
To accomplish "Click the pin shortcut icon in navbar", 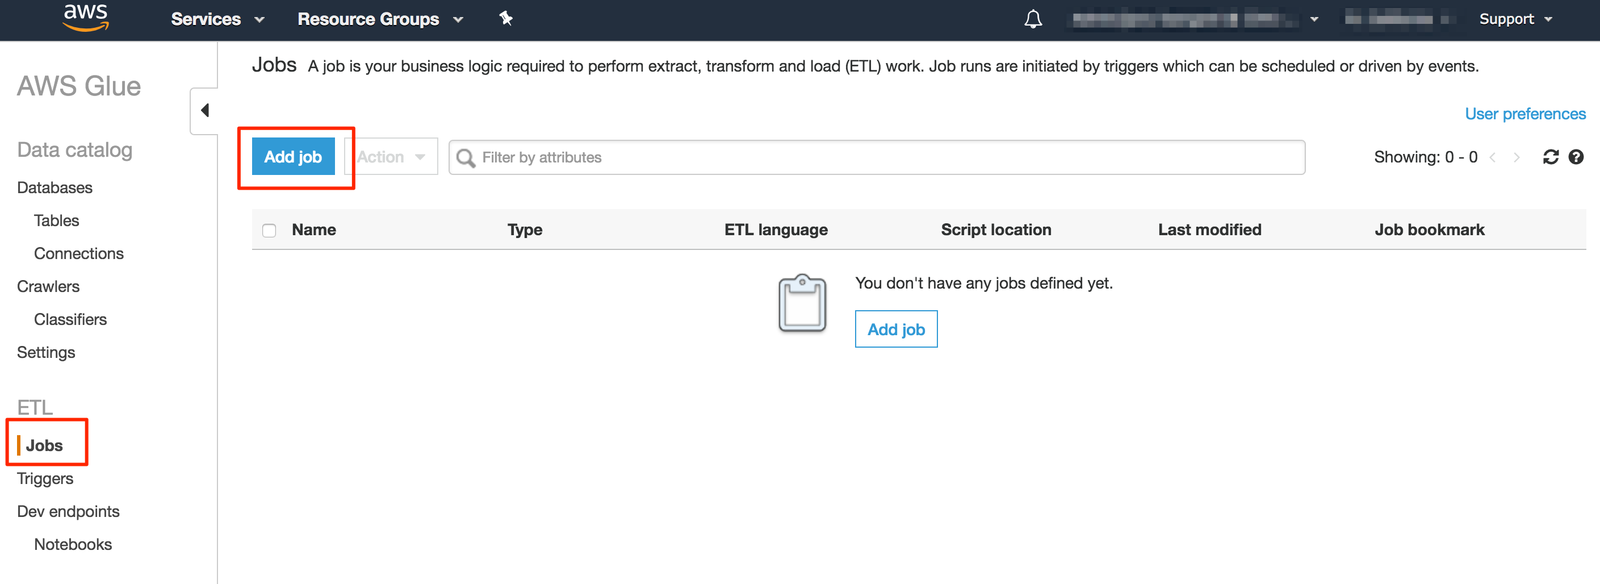I will tap(506, 18).
